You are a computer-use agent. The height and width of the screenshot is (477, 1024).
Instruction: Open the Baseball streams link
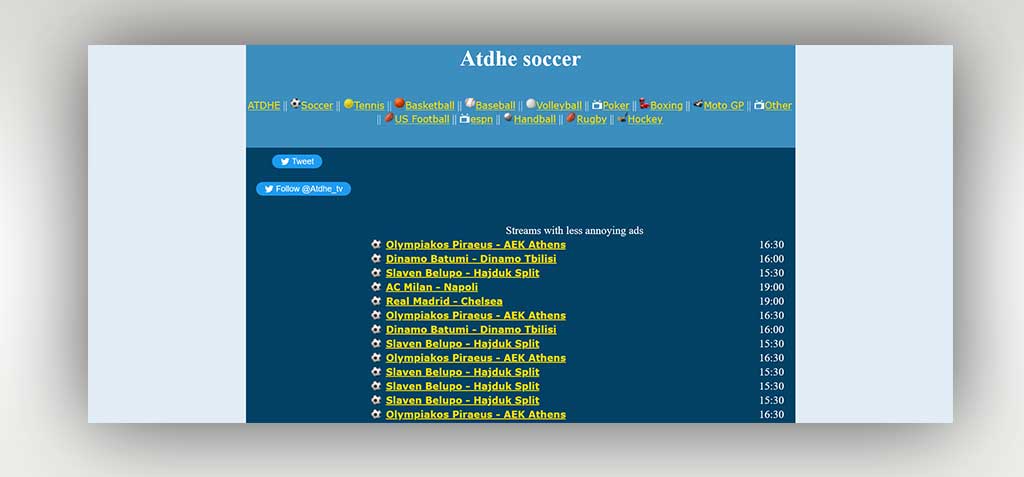click(495, 105)
